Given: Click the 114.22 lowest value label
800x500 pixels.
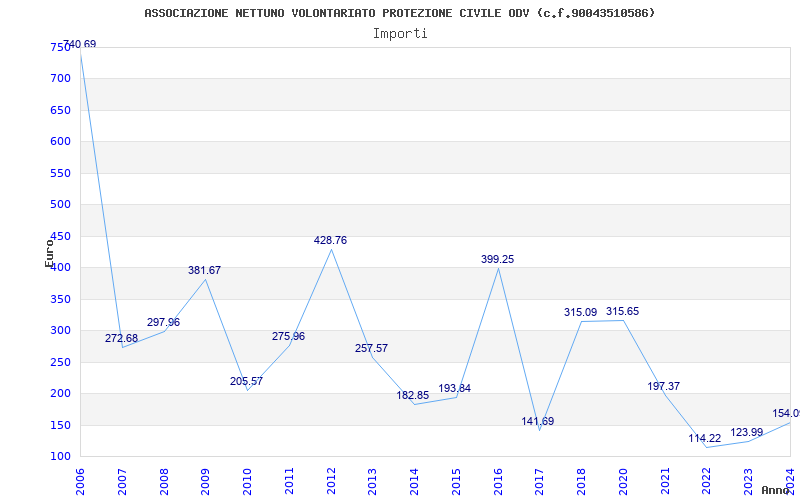Looking at the screenshot, I should (x=704, y=439).
